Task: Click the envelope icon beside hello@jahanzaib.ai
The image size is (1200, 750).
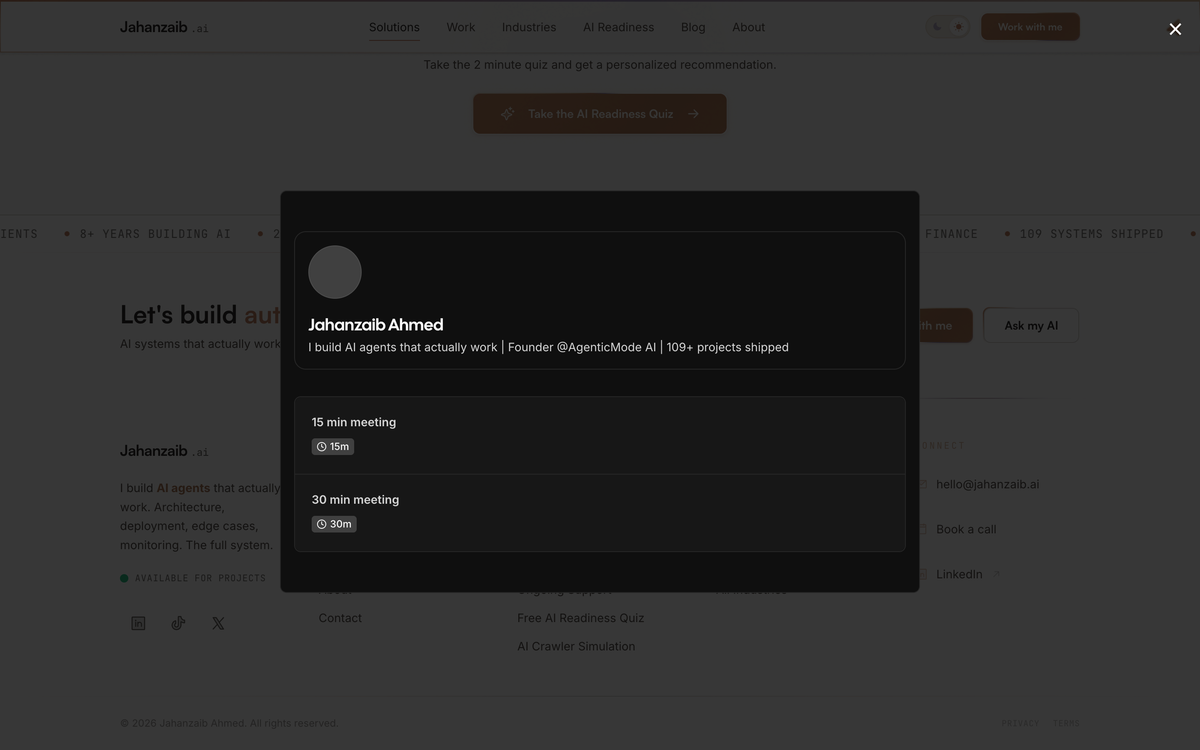Action: point(923,483)
